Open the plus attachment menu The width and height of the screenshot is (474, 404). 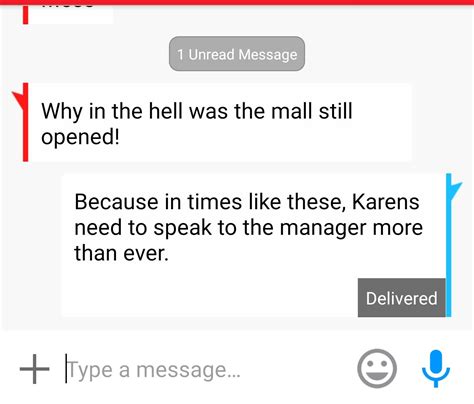pos(34,369)
